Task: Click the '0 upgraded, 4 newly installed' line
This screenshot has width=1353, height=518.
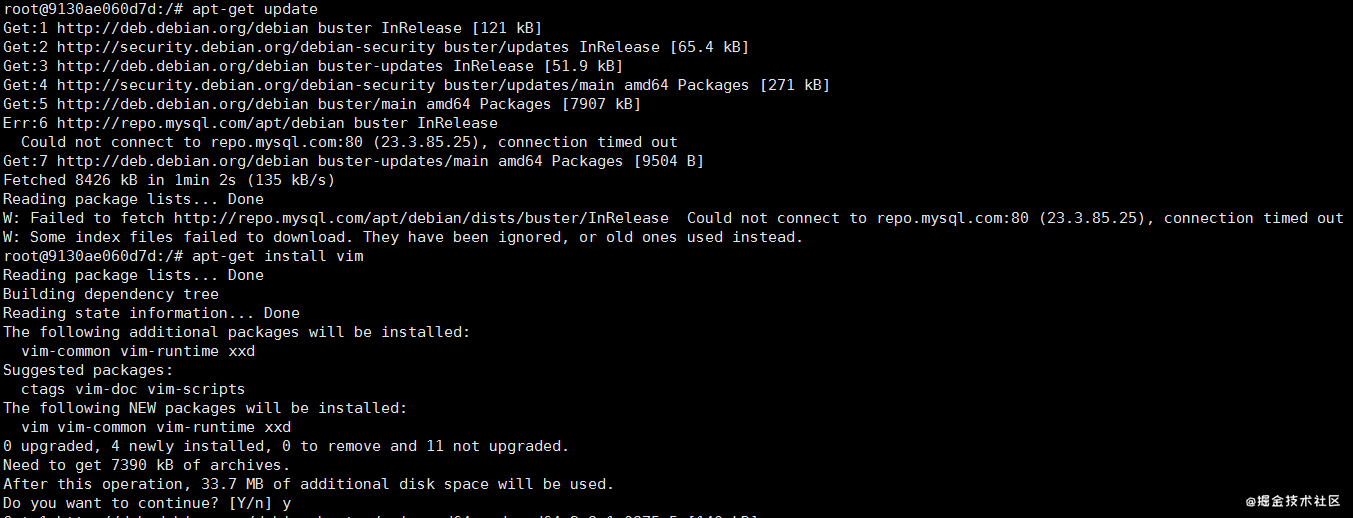Action: click(x=286, y=446)
